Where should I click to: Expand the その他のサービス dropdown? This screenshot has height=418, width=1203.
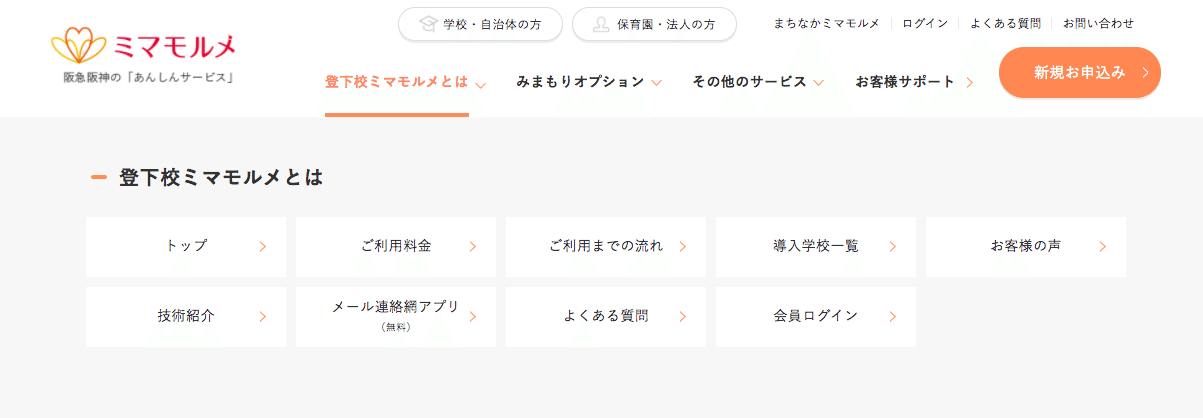(x=758, y=82)
